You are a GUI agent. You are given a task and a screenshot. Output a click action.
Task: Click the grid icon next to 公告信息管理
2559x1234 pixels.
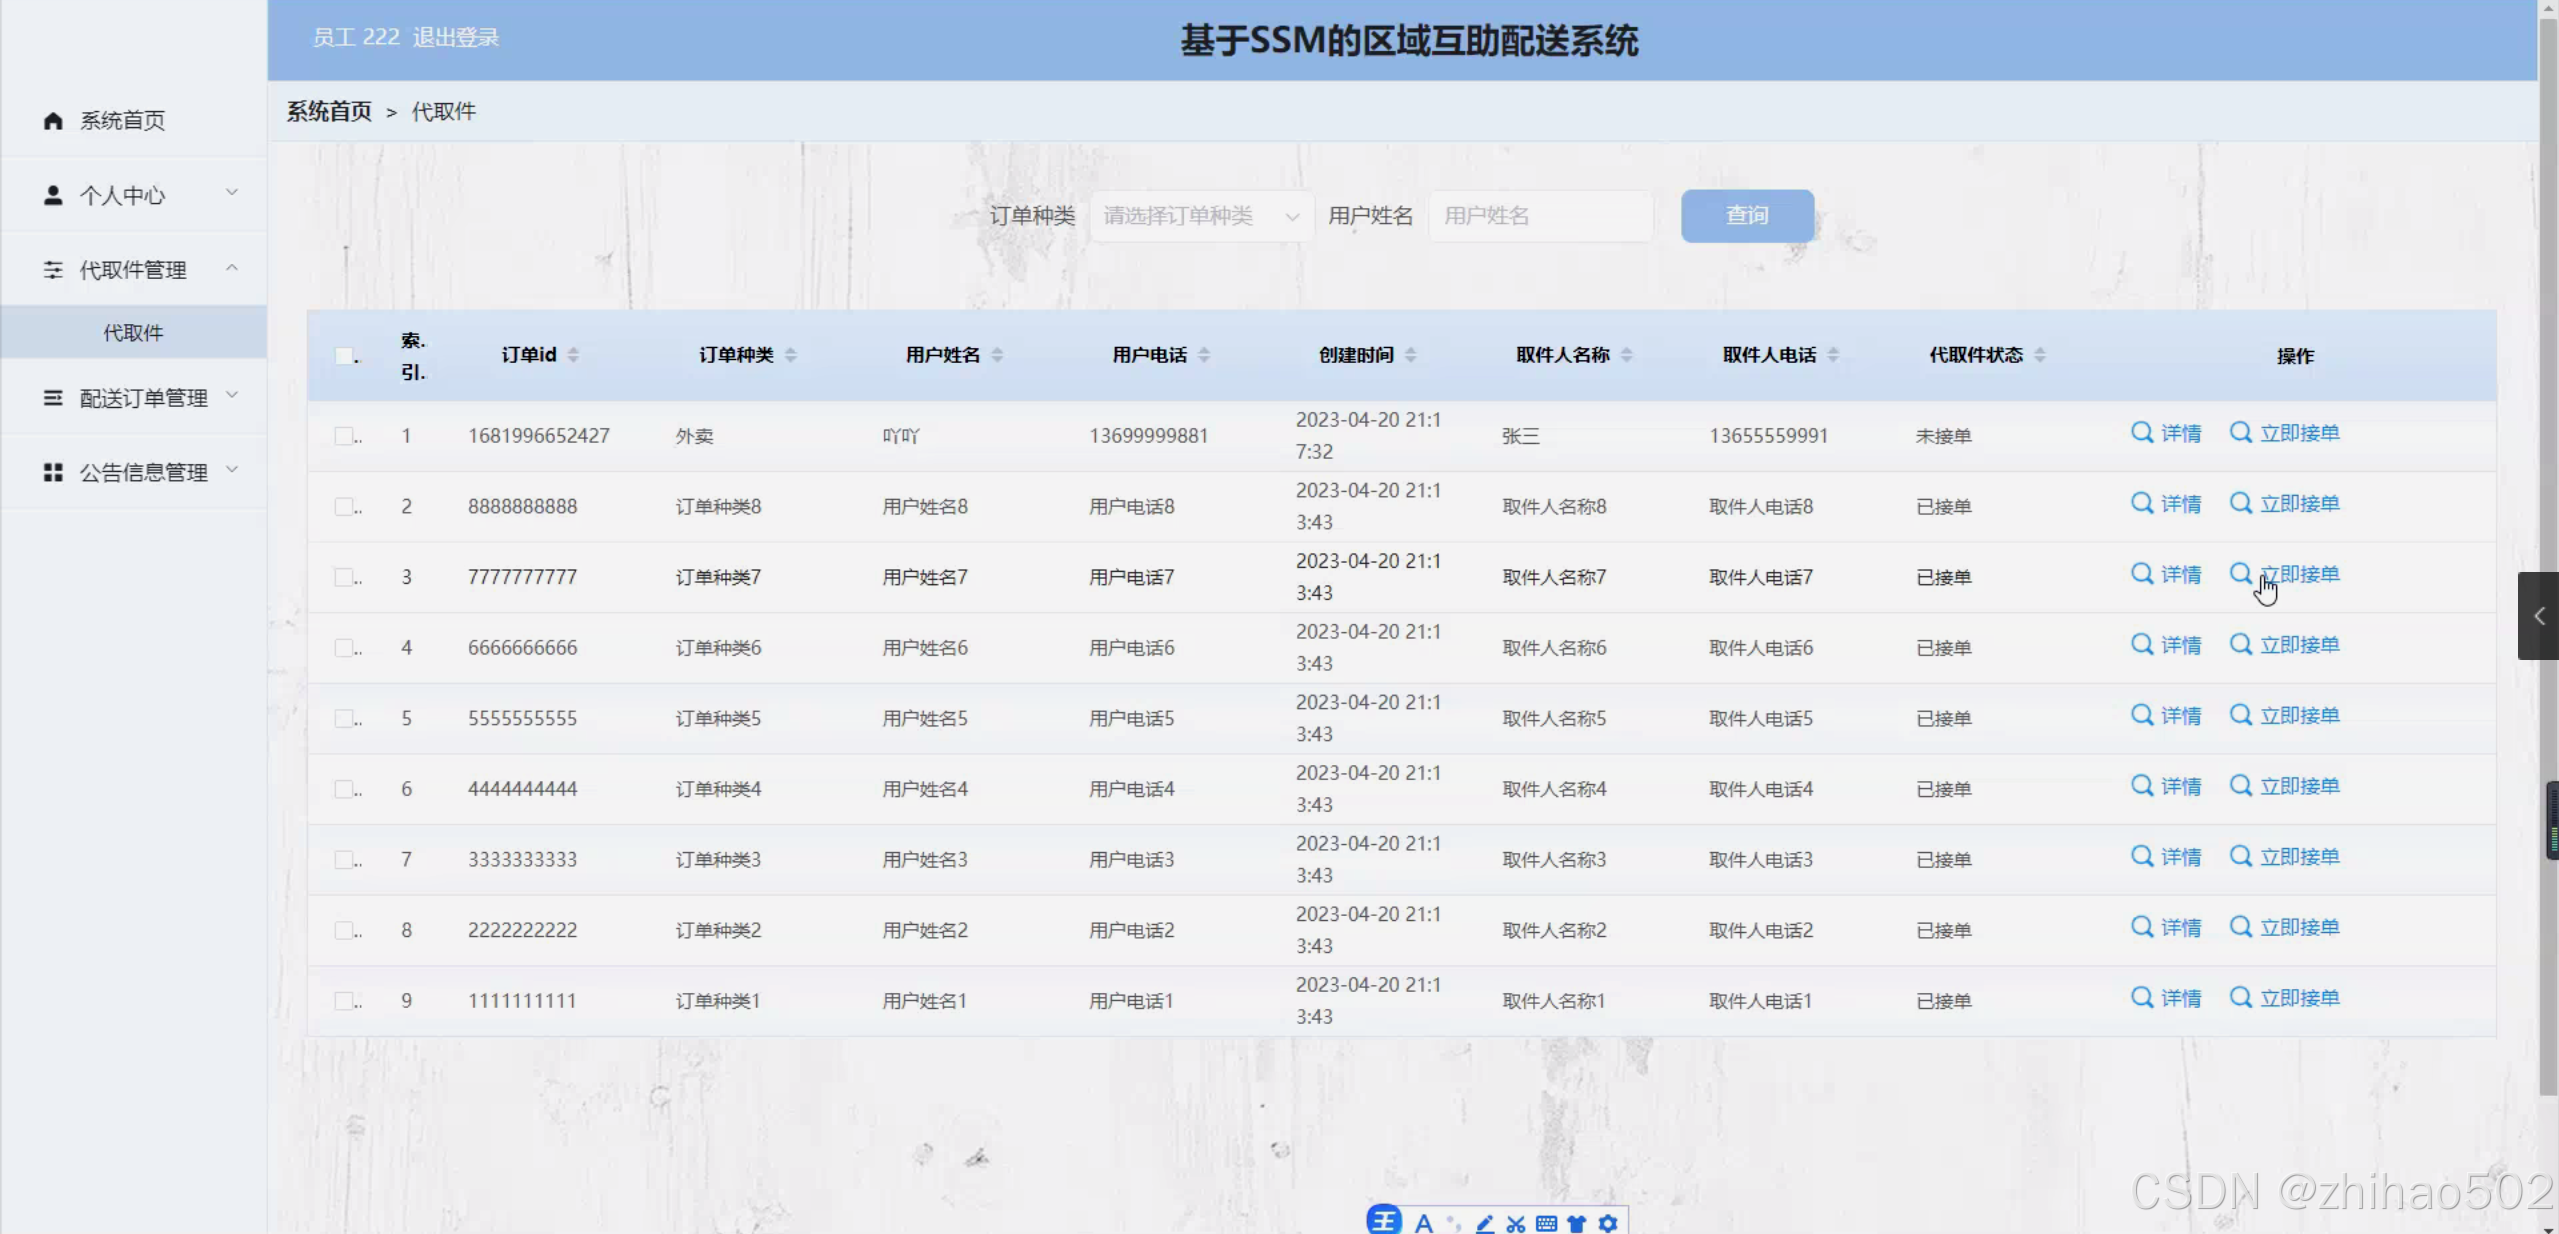[53, 472]
